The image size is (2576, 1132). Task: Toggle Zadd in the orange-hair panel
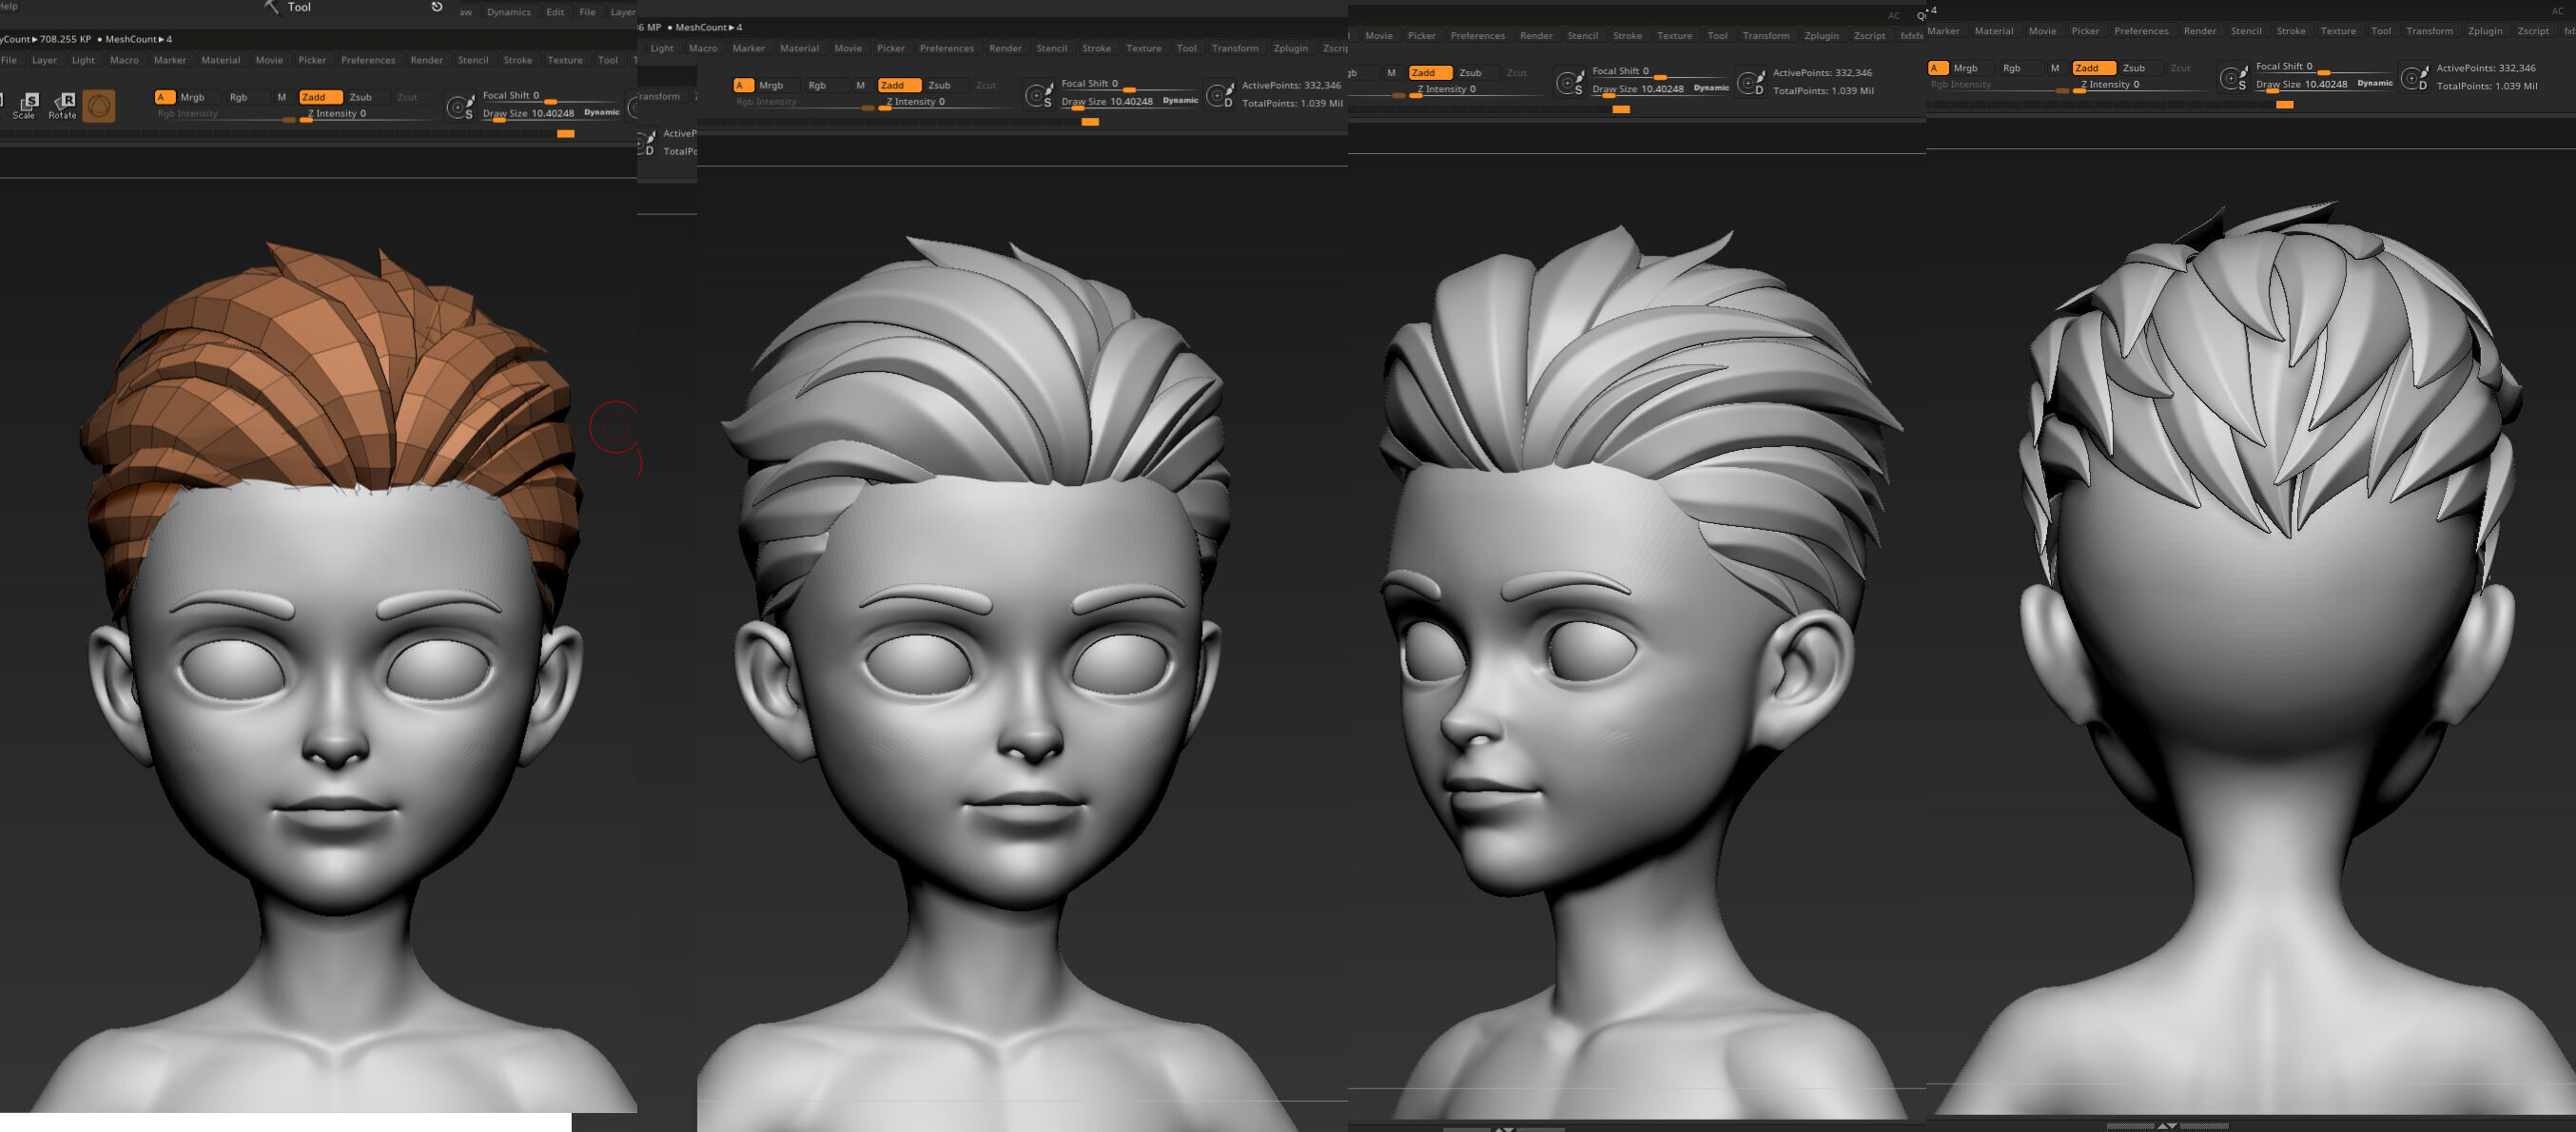pos(321,97)
